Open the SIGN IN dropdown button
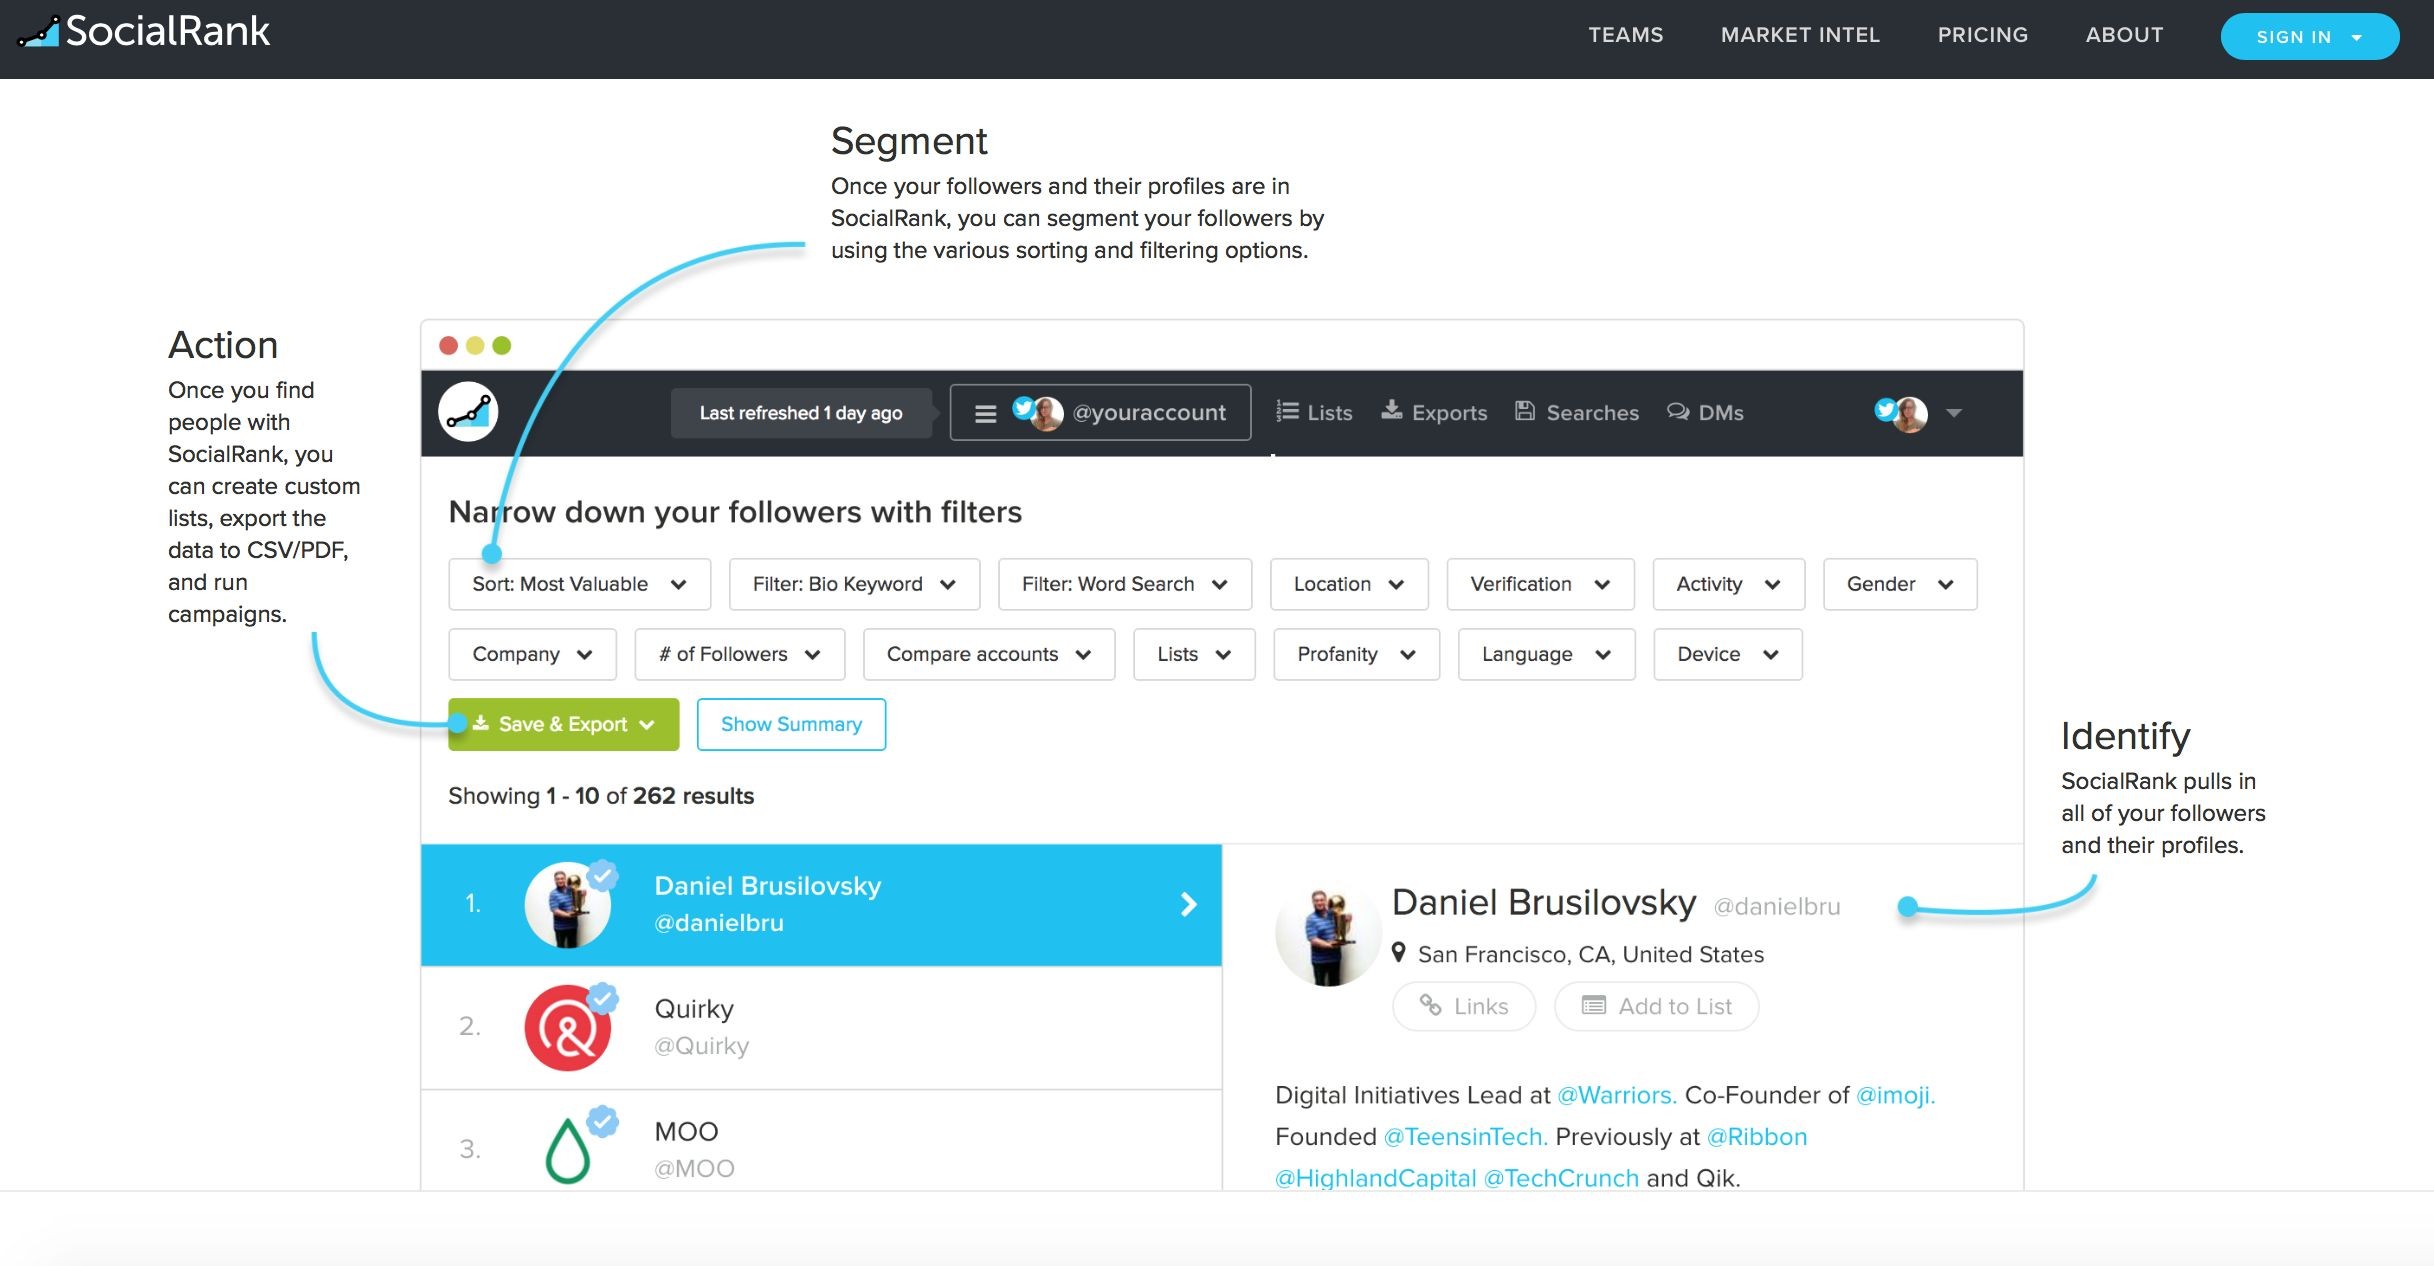This screenshot has width=2434, height=1266. coord(2309,37)
